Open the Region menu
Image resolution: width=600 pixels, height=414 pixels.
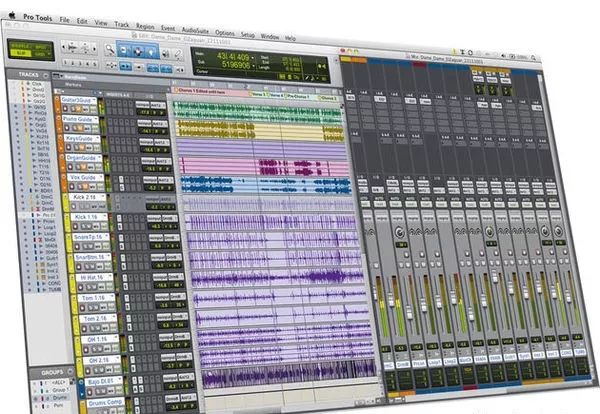tap(145, 27)
